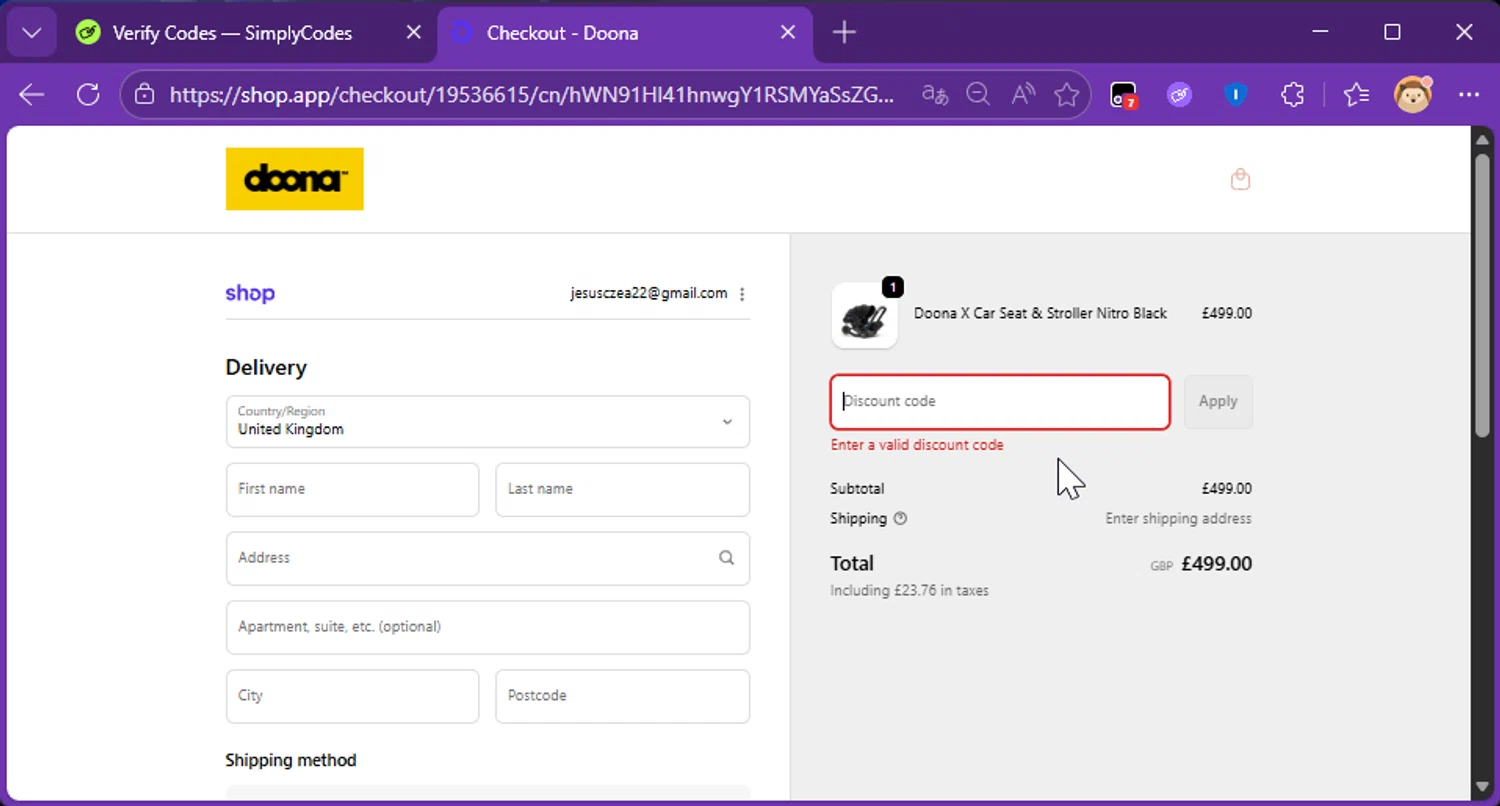Image resolution: width=1500 pixels, height=806 pixels.
Task: Focus the City field
Action: click(x=353, y=696)
